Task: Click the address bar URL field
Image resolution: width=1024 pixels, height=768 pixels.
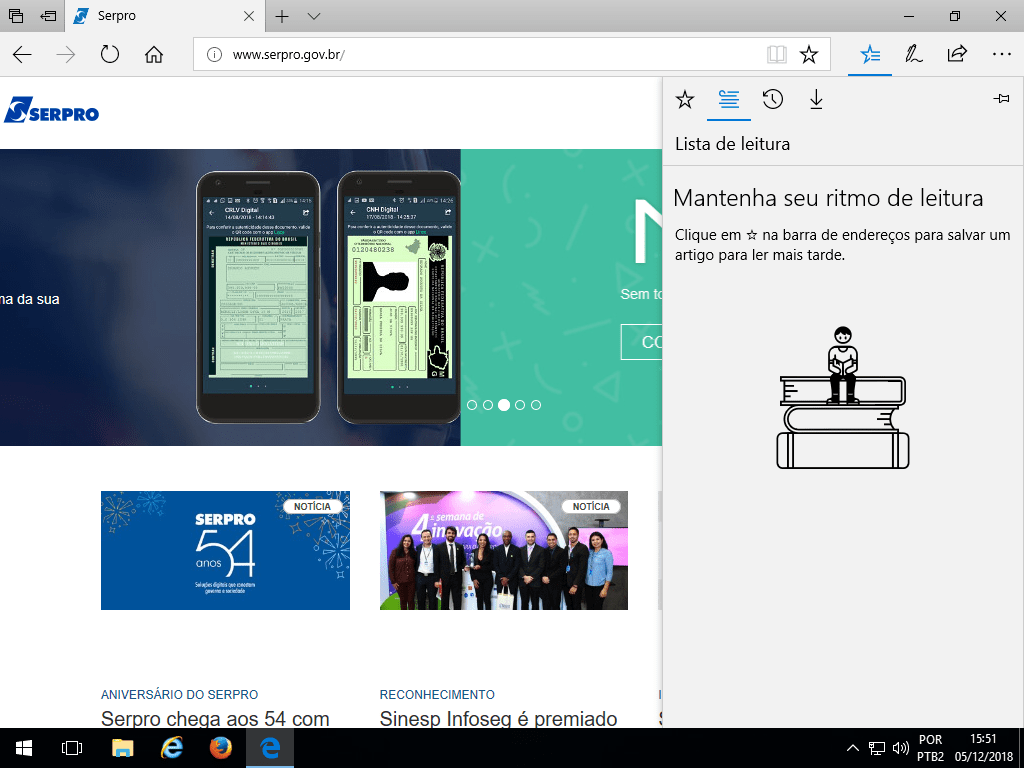Action: coord(480,55)
